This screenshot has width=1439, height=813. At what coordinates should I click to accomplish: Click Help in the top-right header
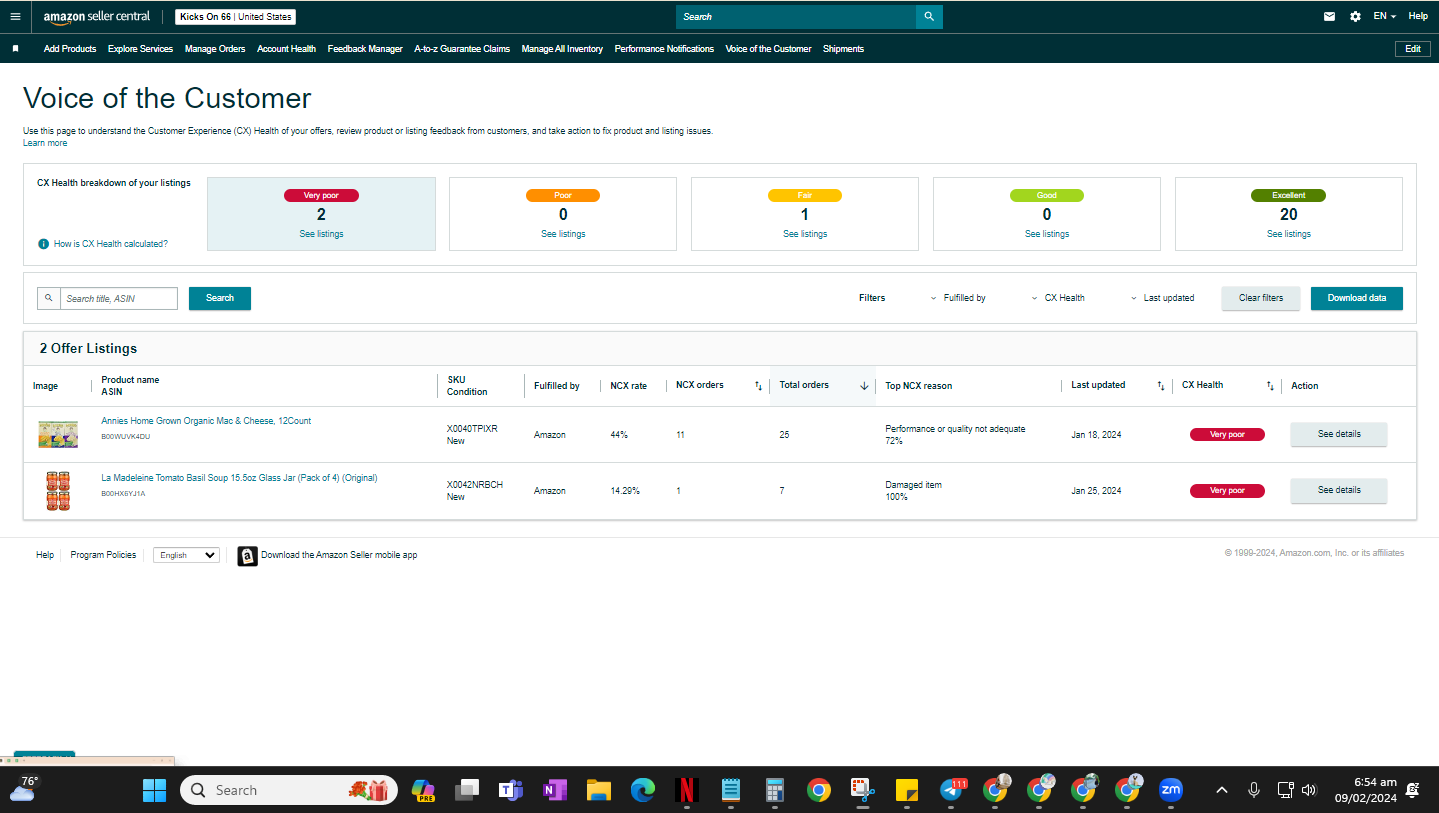click(1418, 16)
